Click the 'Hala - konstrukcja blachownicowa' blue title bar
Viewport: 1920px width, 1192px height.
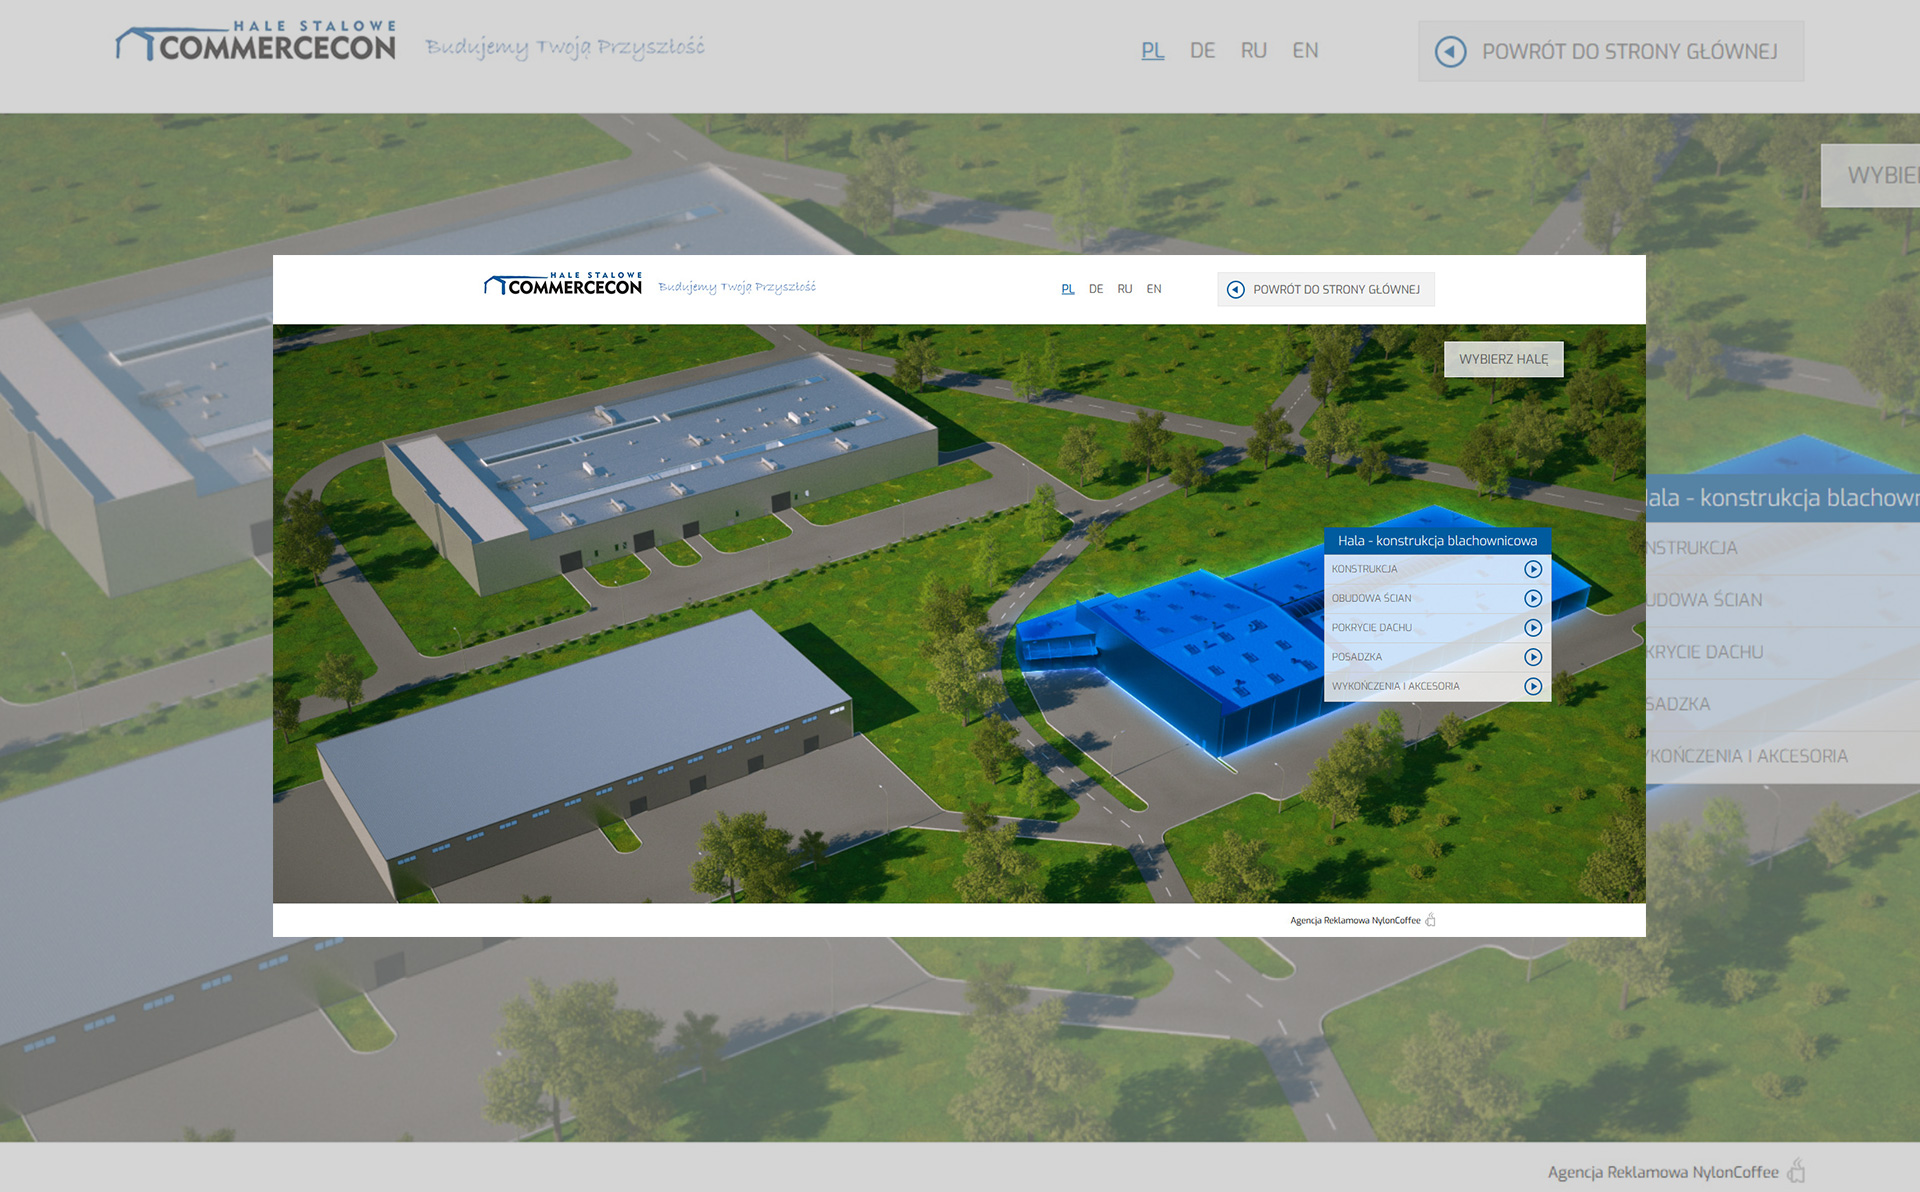coord(1437,541)
